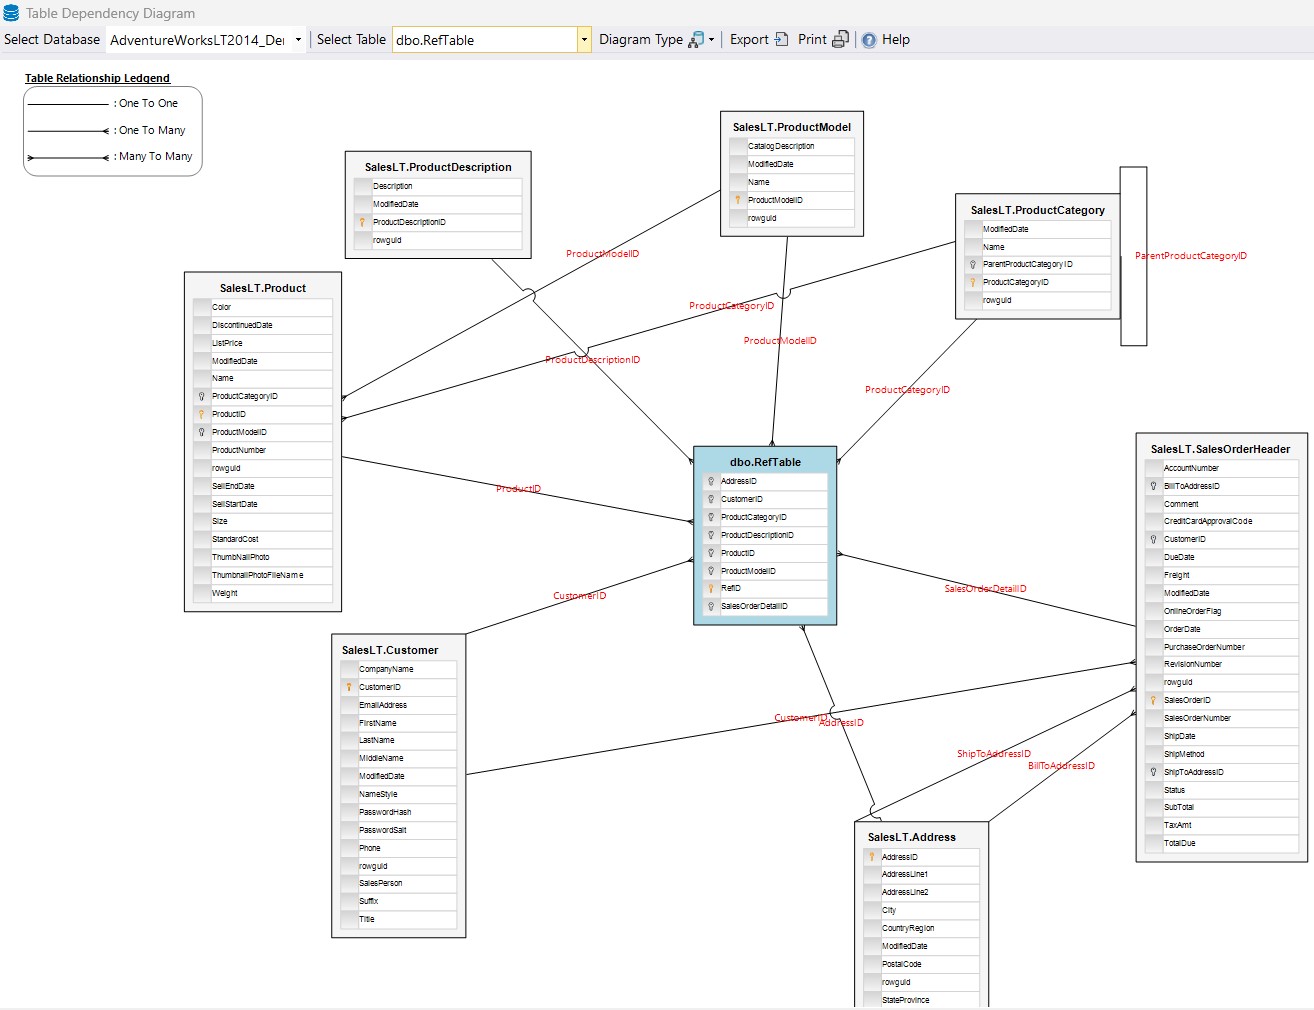Open the Diagram Type dropdown arrow
Viewport: 1314px width, 1010px height.
pyautogui.click(x=711, y=40)
